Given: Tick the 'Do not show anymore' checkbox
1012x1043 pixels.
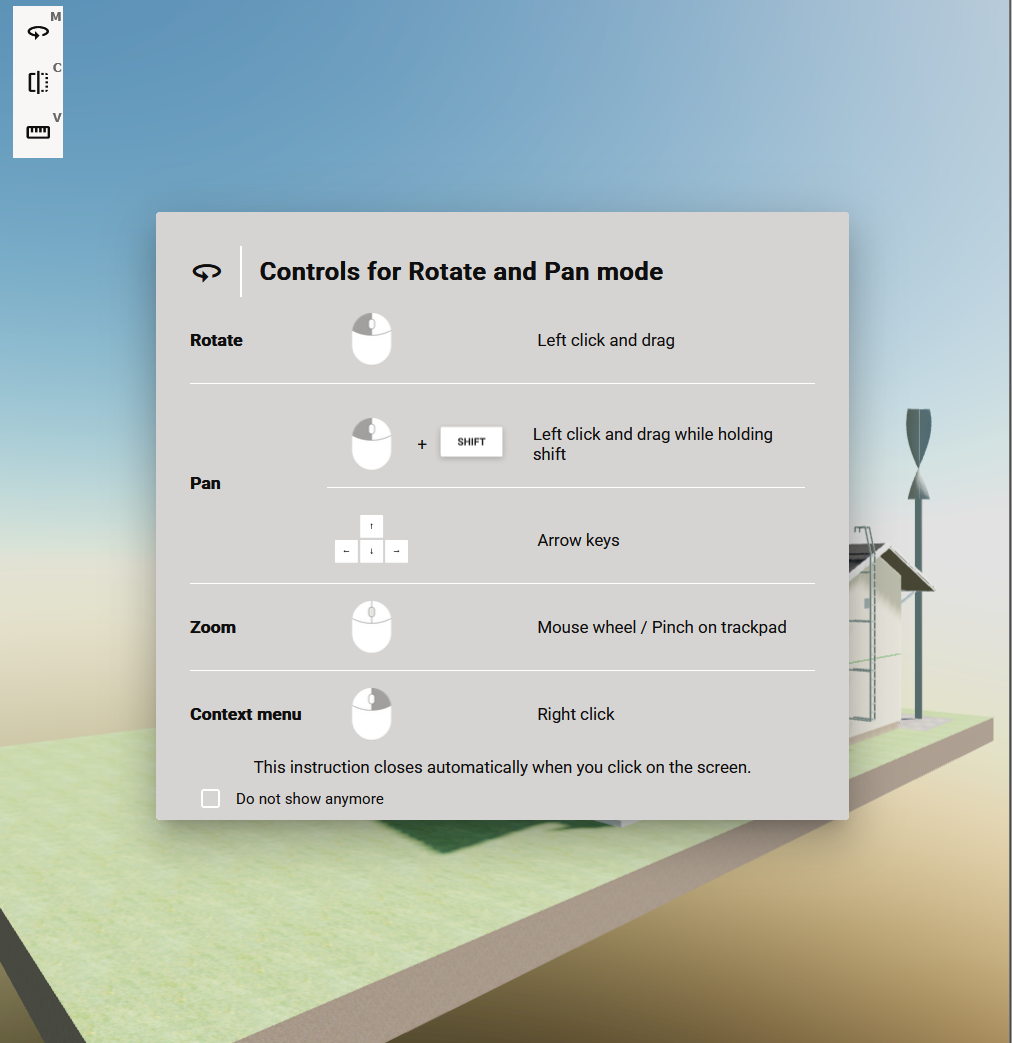Looking at the screenshot, I should [210, 798].
